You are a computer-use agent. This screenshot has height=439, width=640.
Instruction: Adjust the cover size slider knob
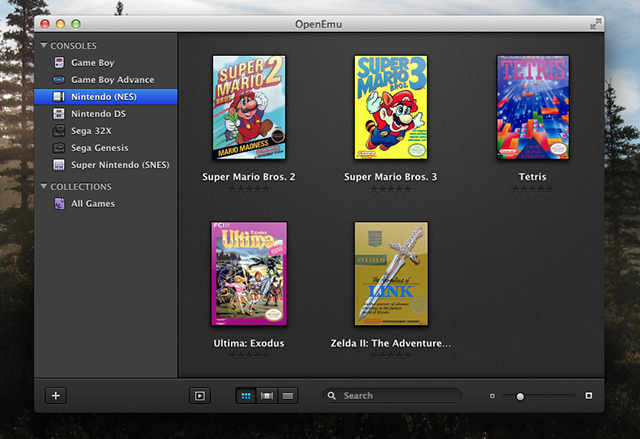(520, 396)
